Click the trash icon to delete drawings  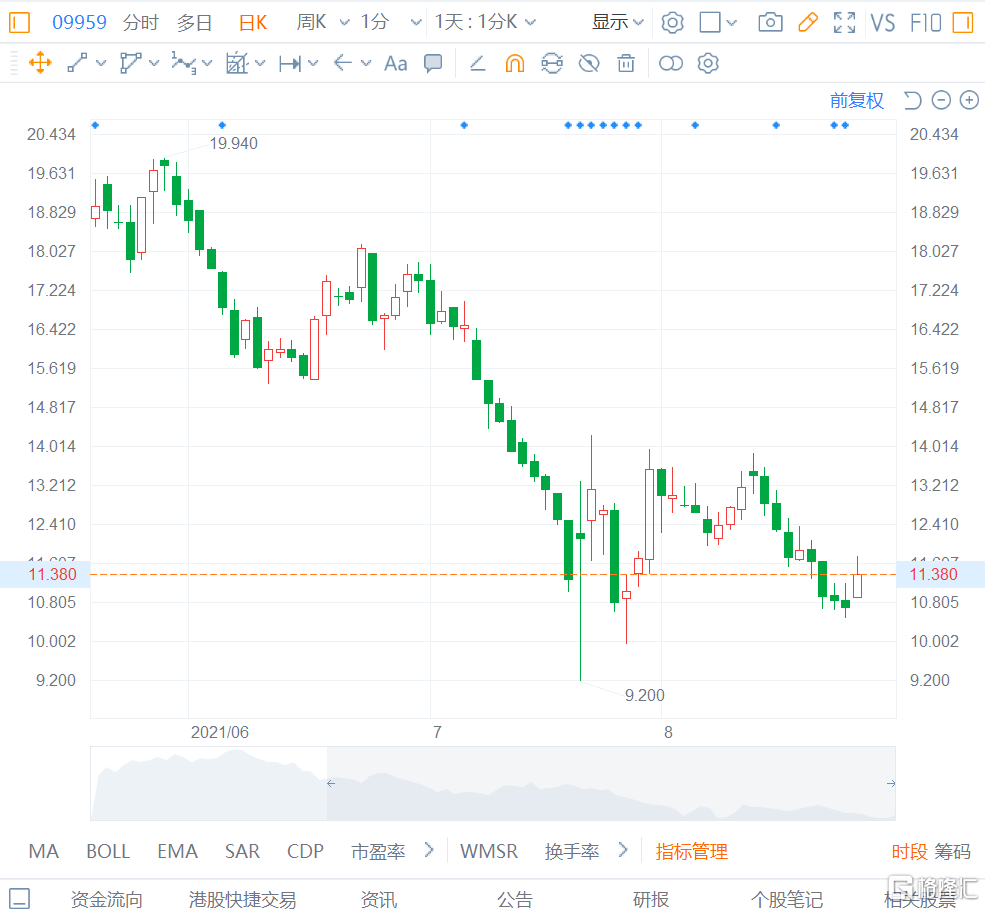click(x=626, y=63)
